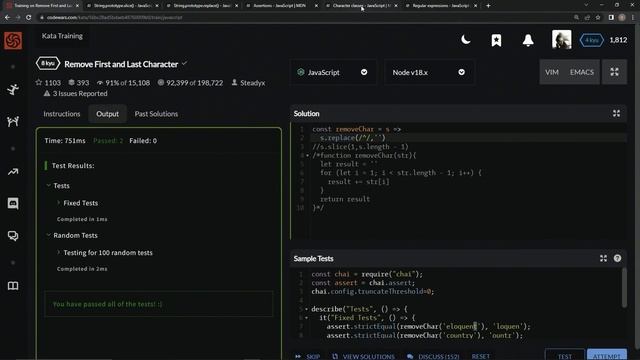Bookmark page with browser star icon

tap(598, 18)
